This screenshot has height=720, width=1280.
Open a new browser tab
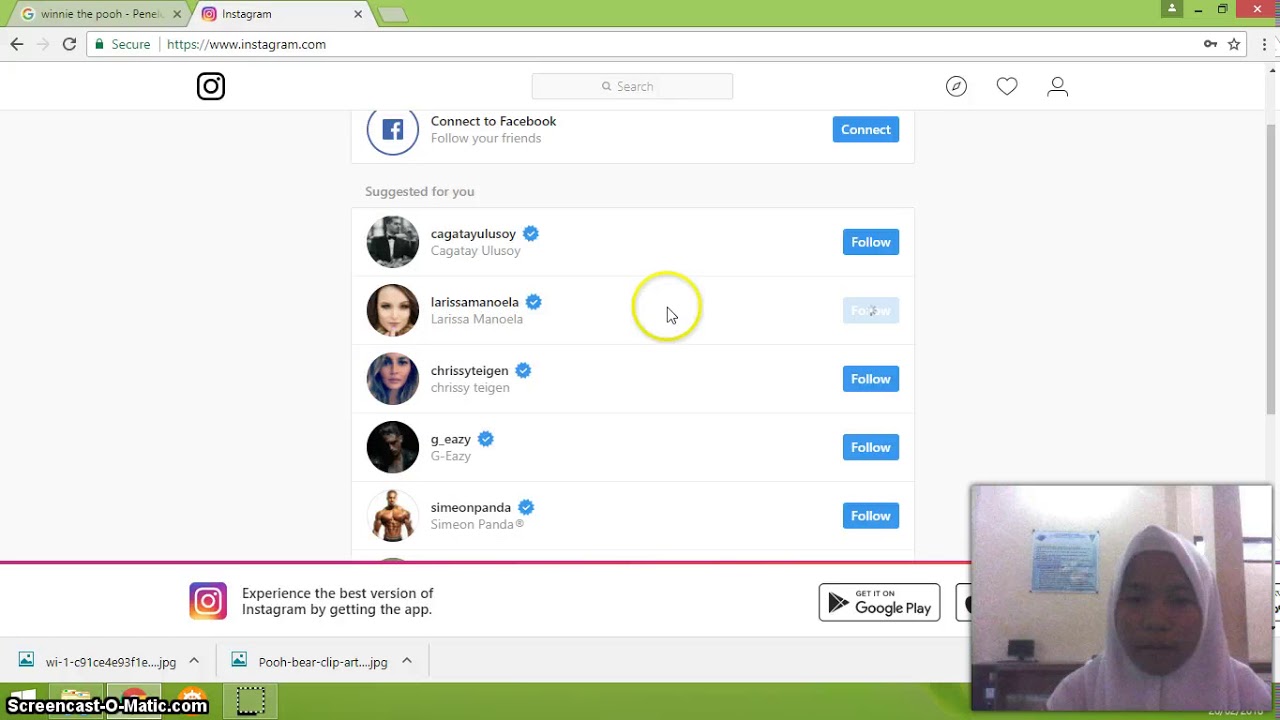pyautogui.click(x=393, y=14)
